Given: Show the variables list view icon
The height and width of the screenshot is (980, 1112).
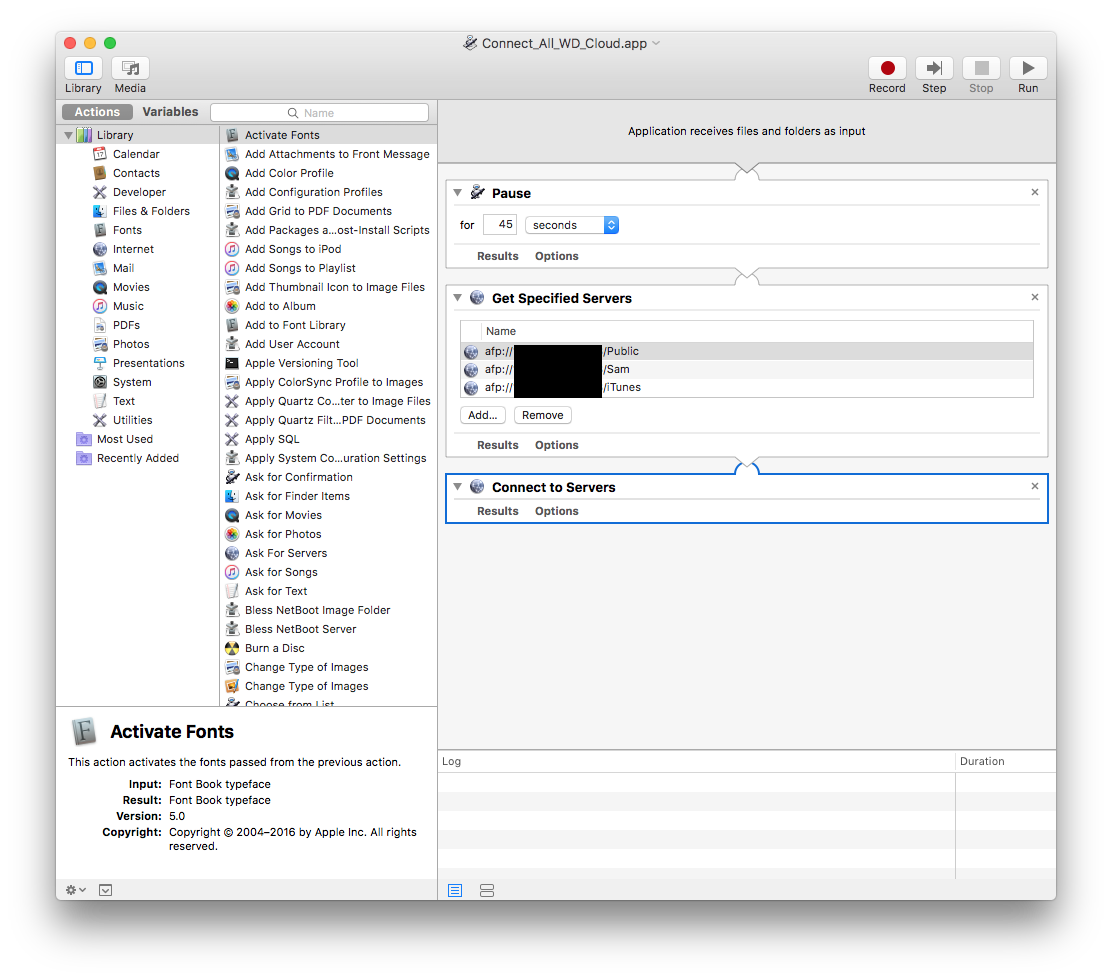Looking at the screenshot, I should tap(486, 891).
